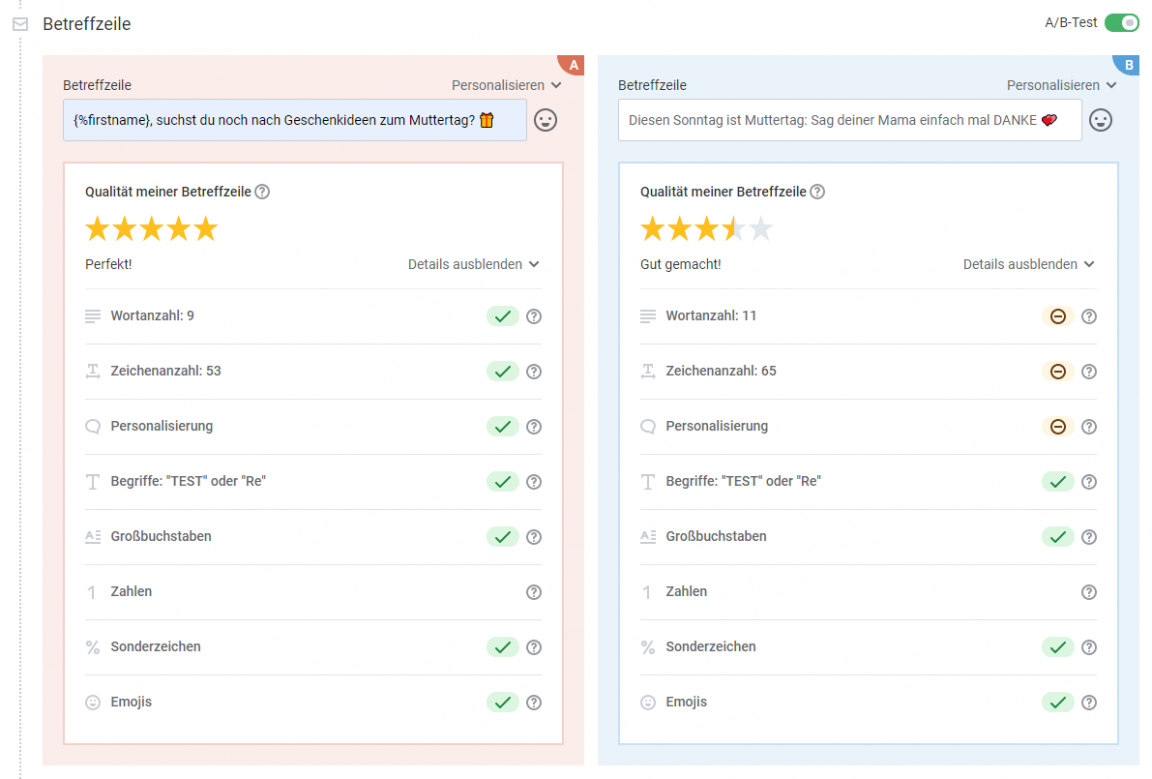Click help icon beside Sonderzeichen in variant B

[1089, 647]
